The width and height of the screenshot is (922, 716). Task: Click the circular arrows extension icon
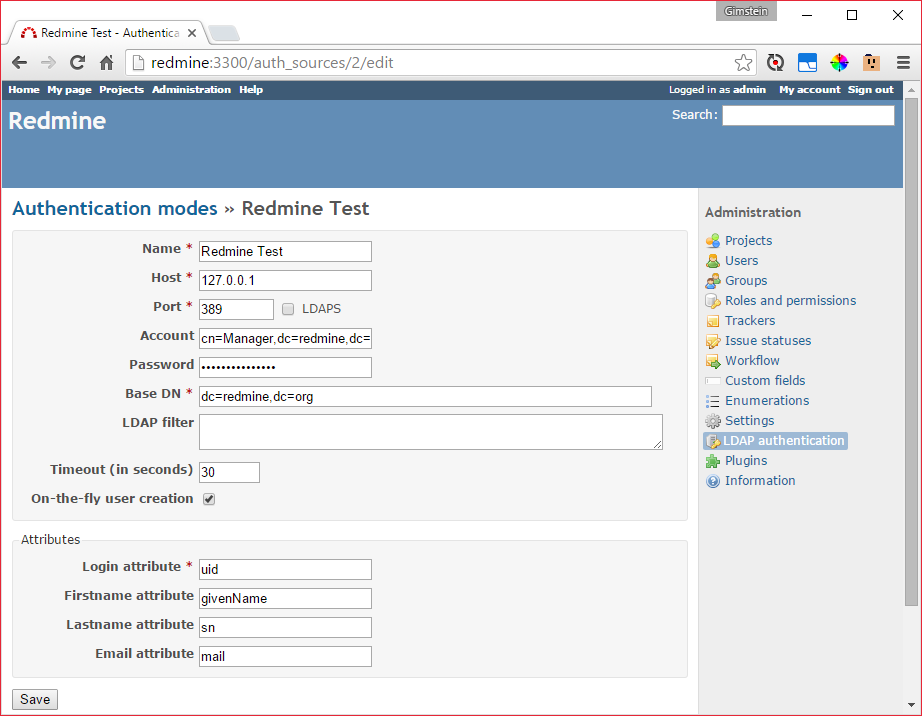776,62
